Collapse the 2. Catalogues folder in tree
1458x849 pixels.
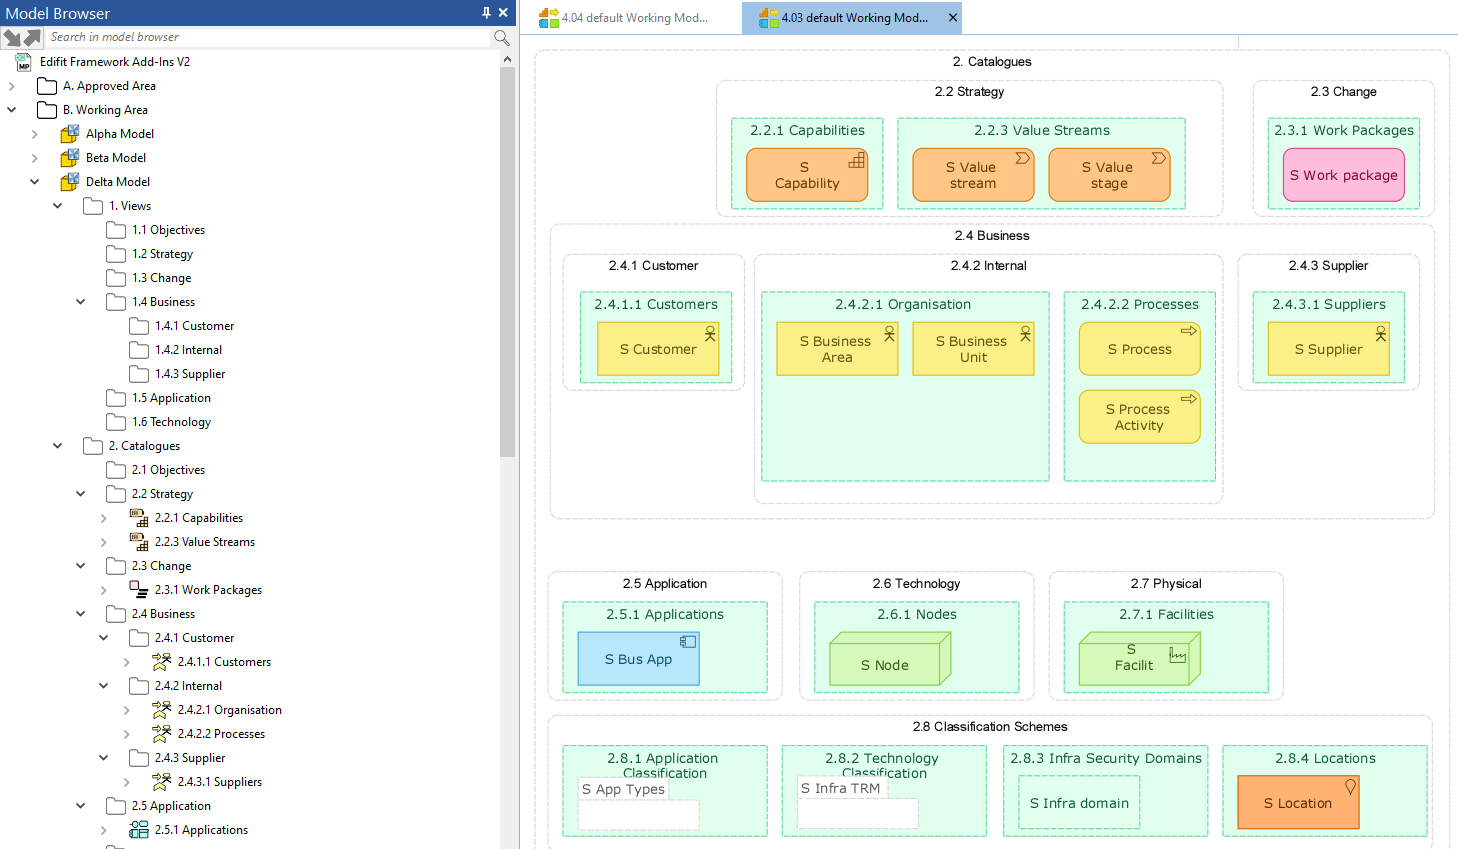click(x=58, y=446)
